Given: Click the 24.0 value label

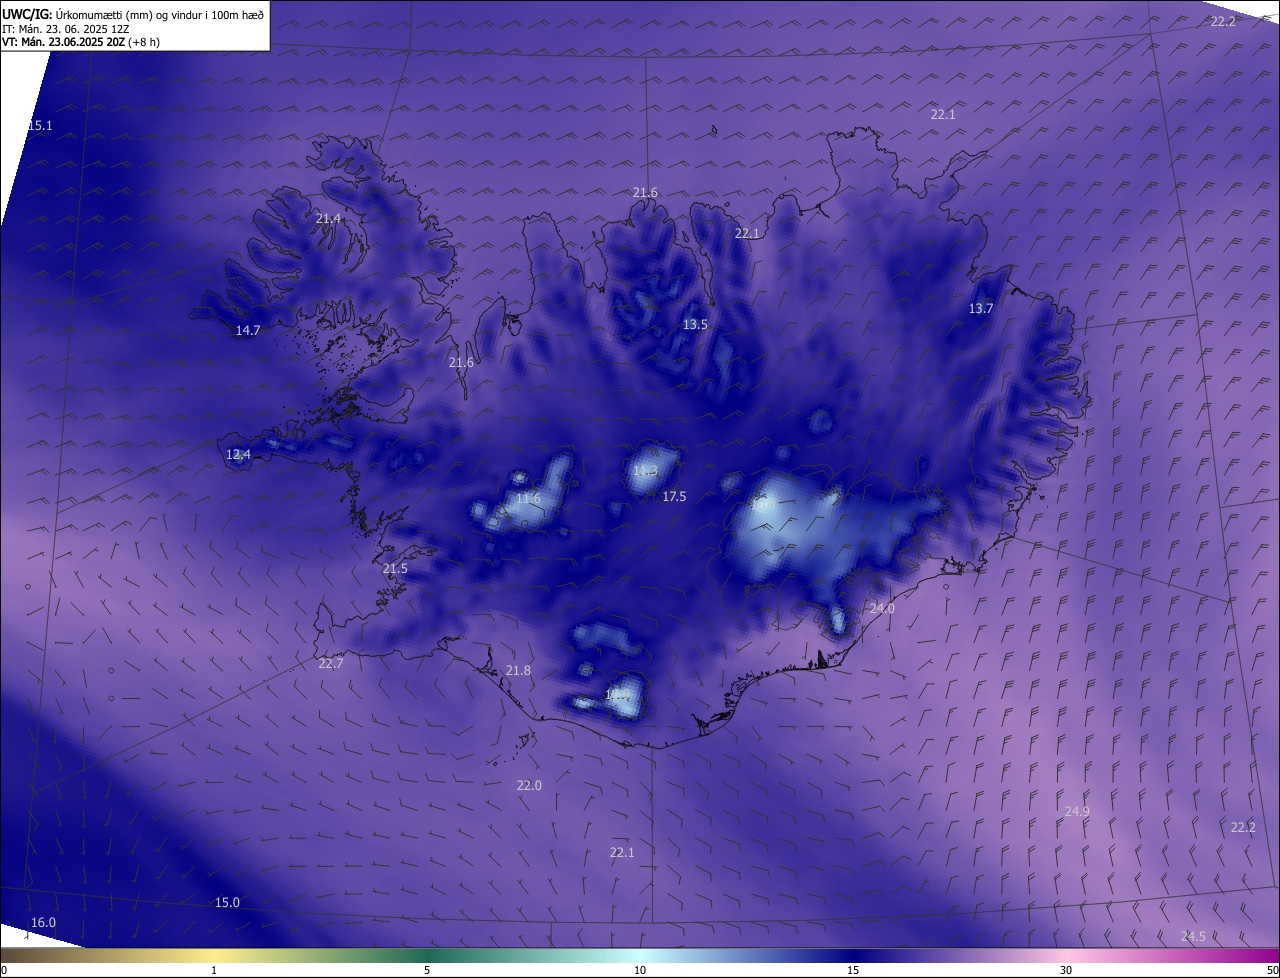Looking at the screenshot, I should (882, 608).
